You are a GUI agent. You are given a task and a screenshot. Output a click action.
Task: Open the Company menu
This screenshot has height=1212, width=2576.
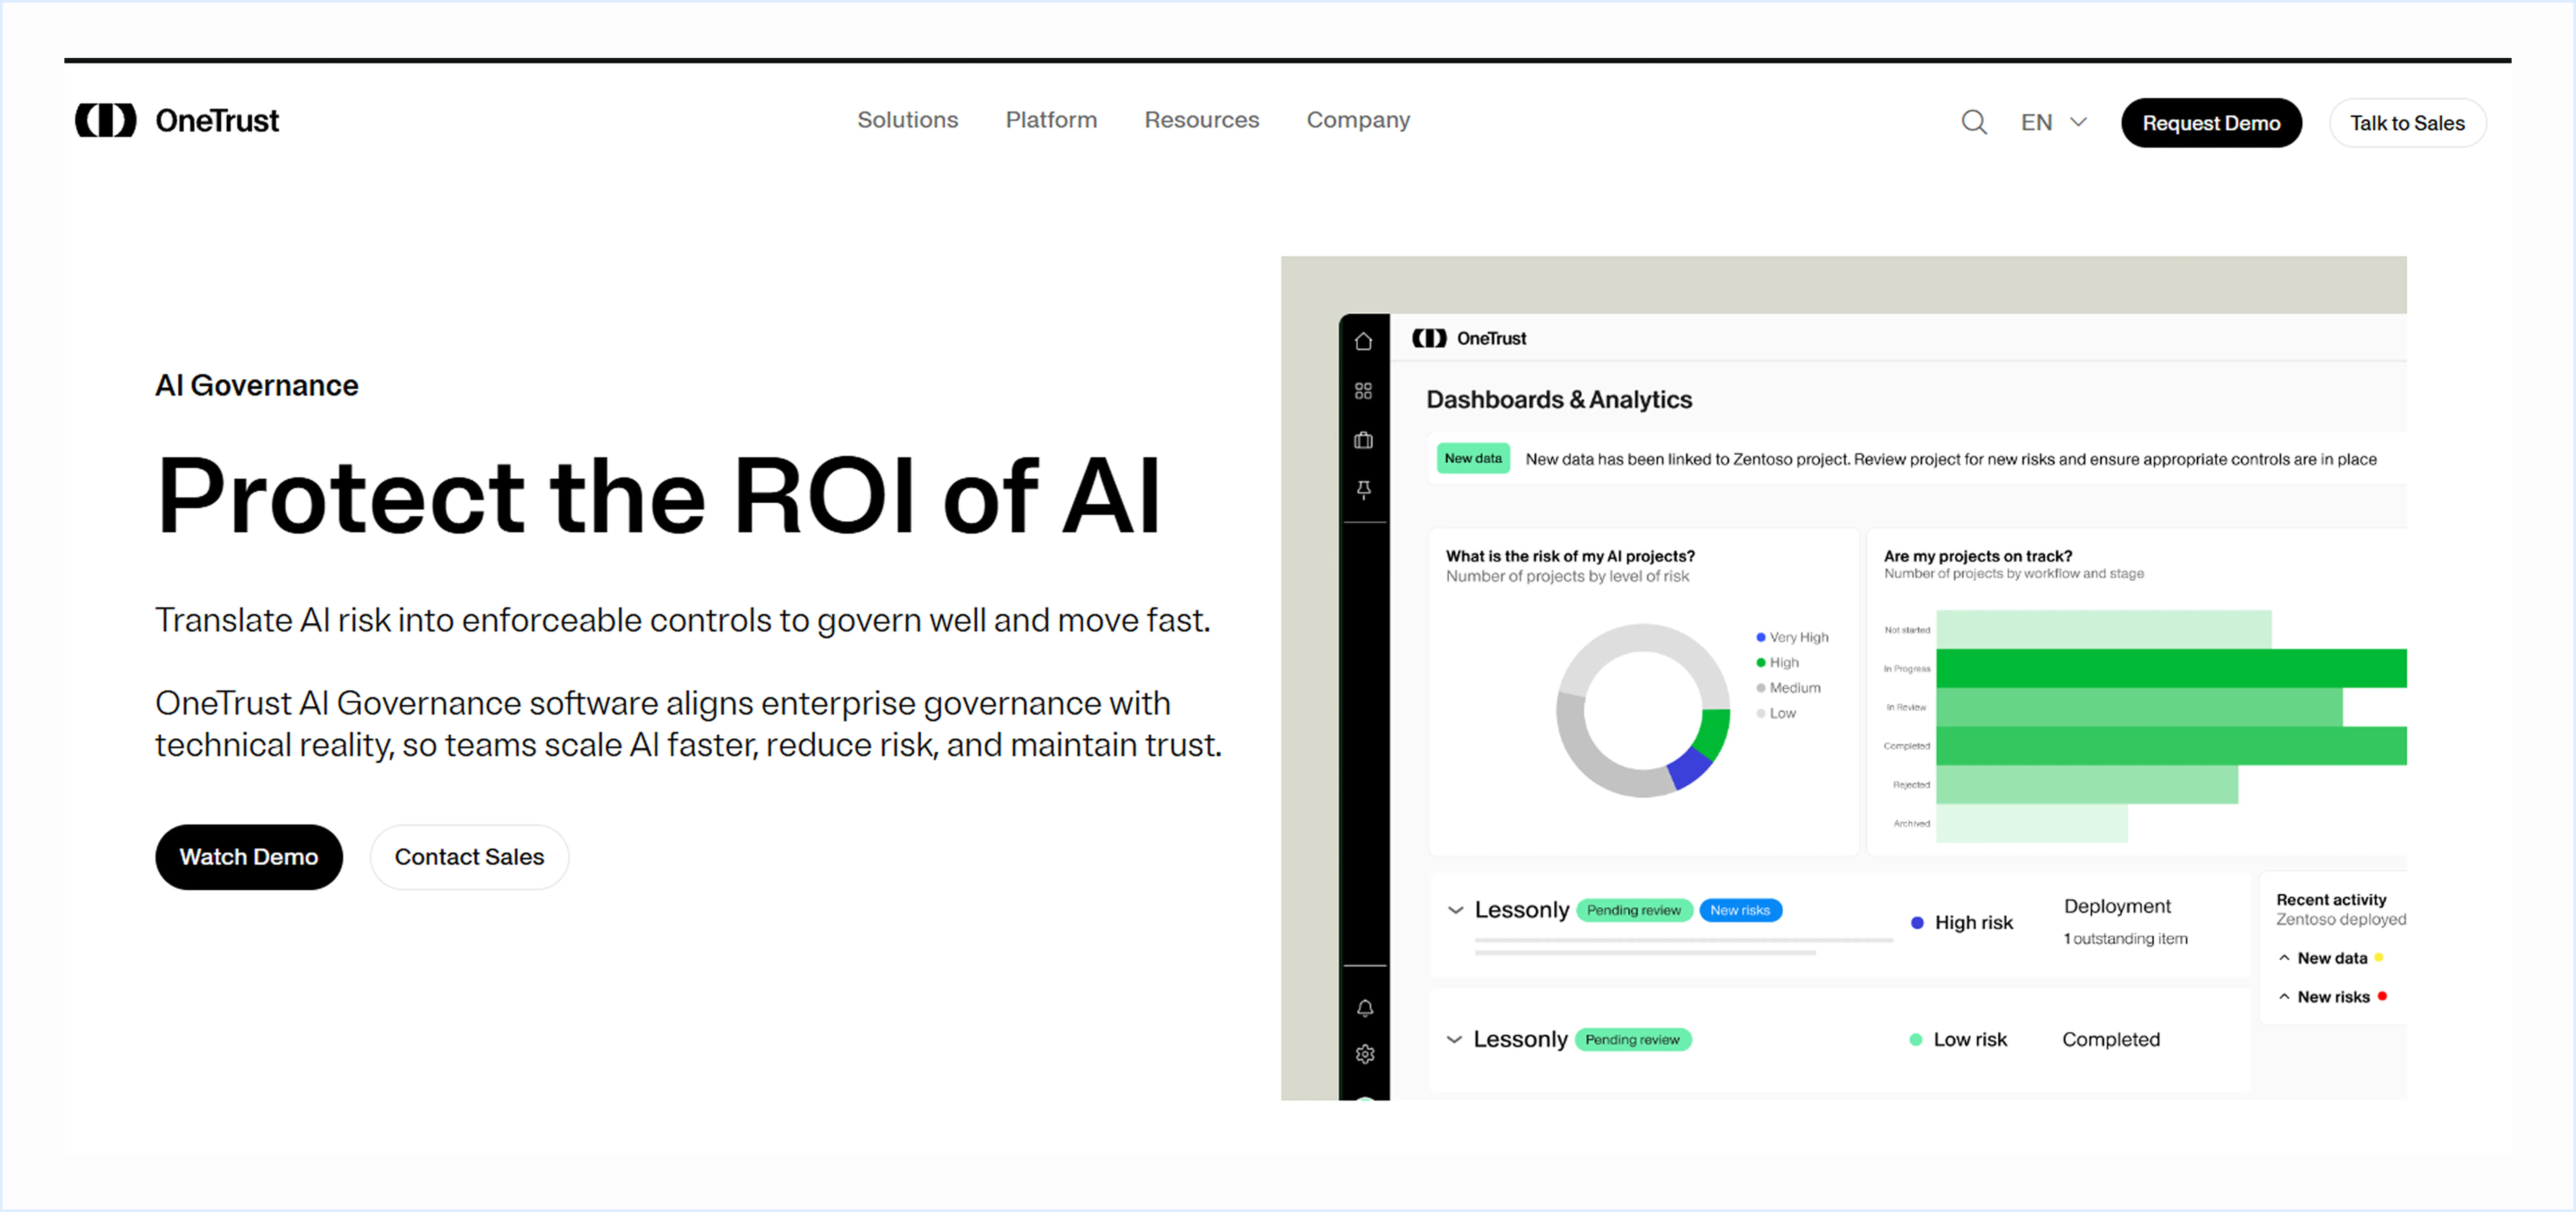[1358, 120]
